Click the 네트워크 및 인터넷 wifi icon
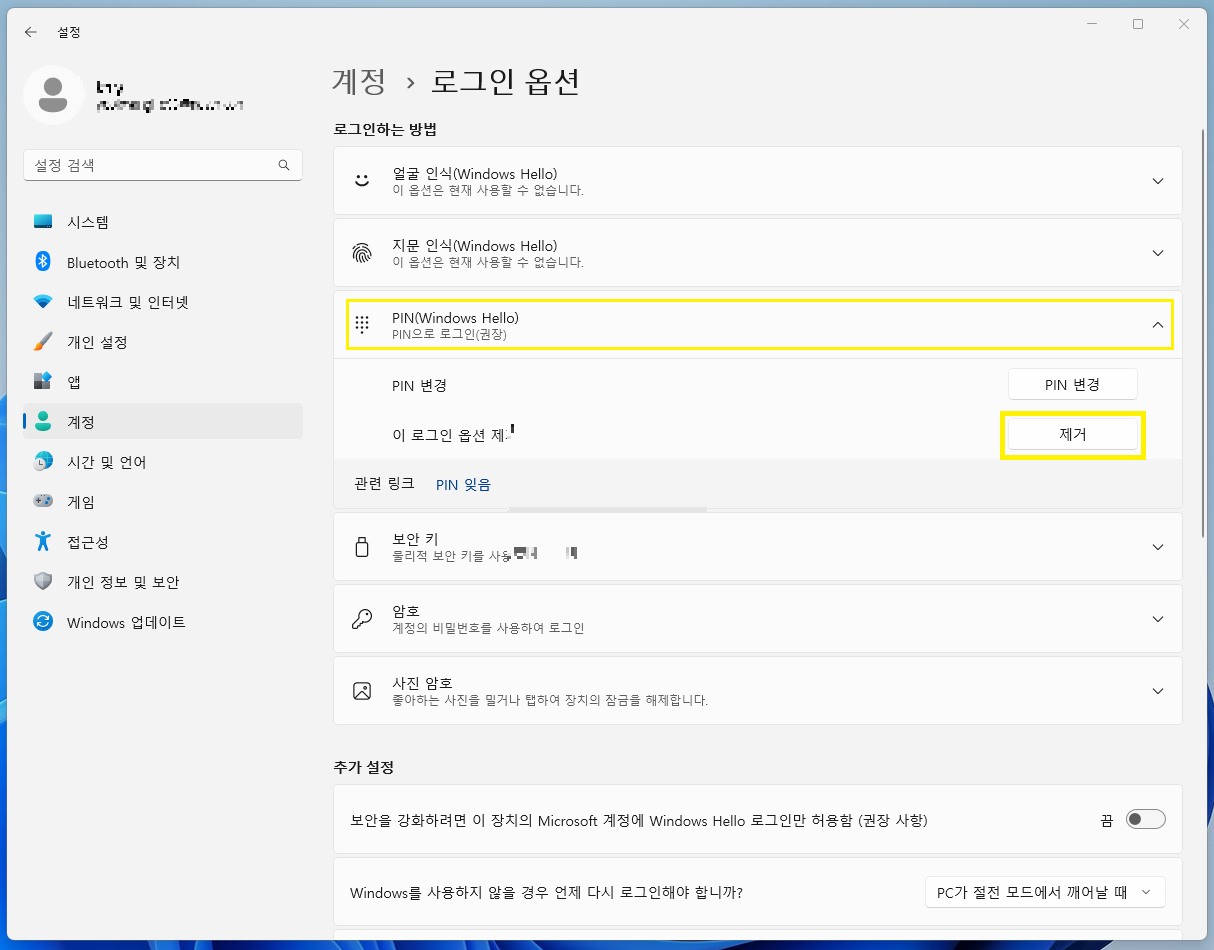The height and width of the screenshot is (950, 1214). point(42,302)
